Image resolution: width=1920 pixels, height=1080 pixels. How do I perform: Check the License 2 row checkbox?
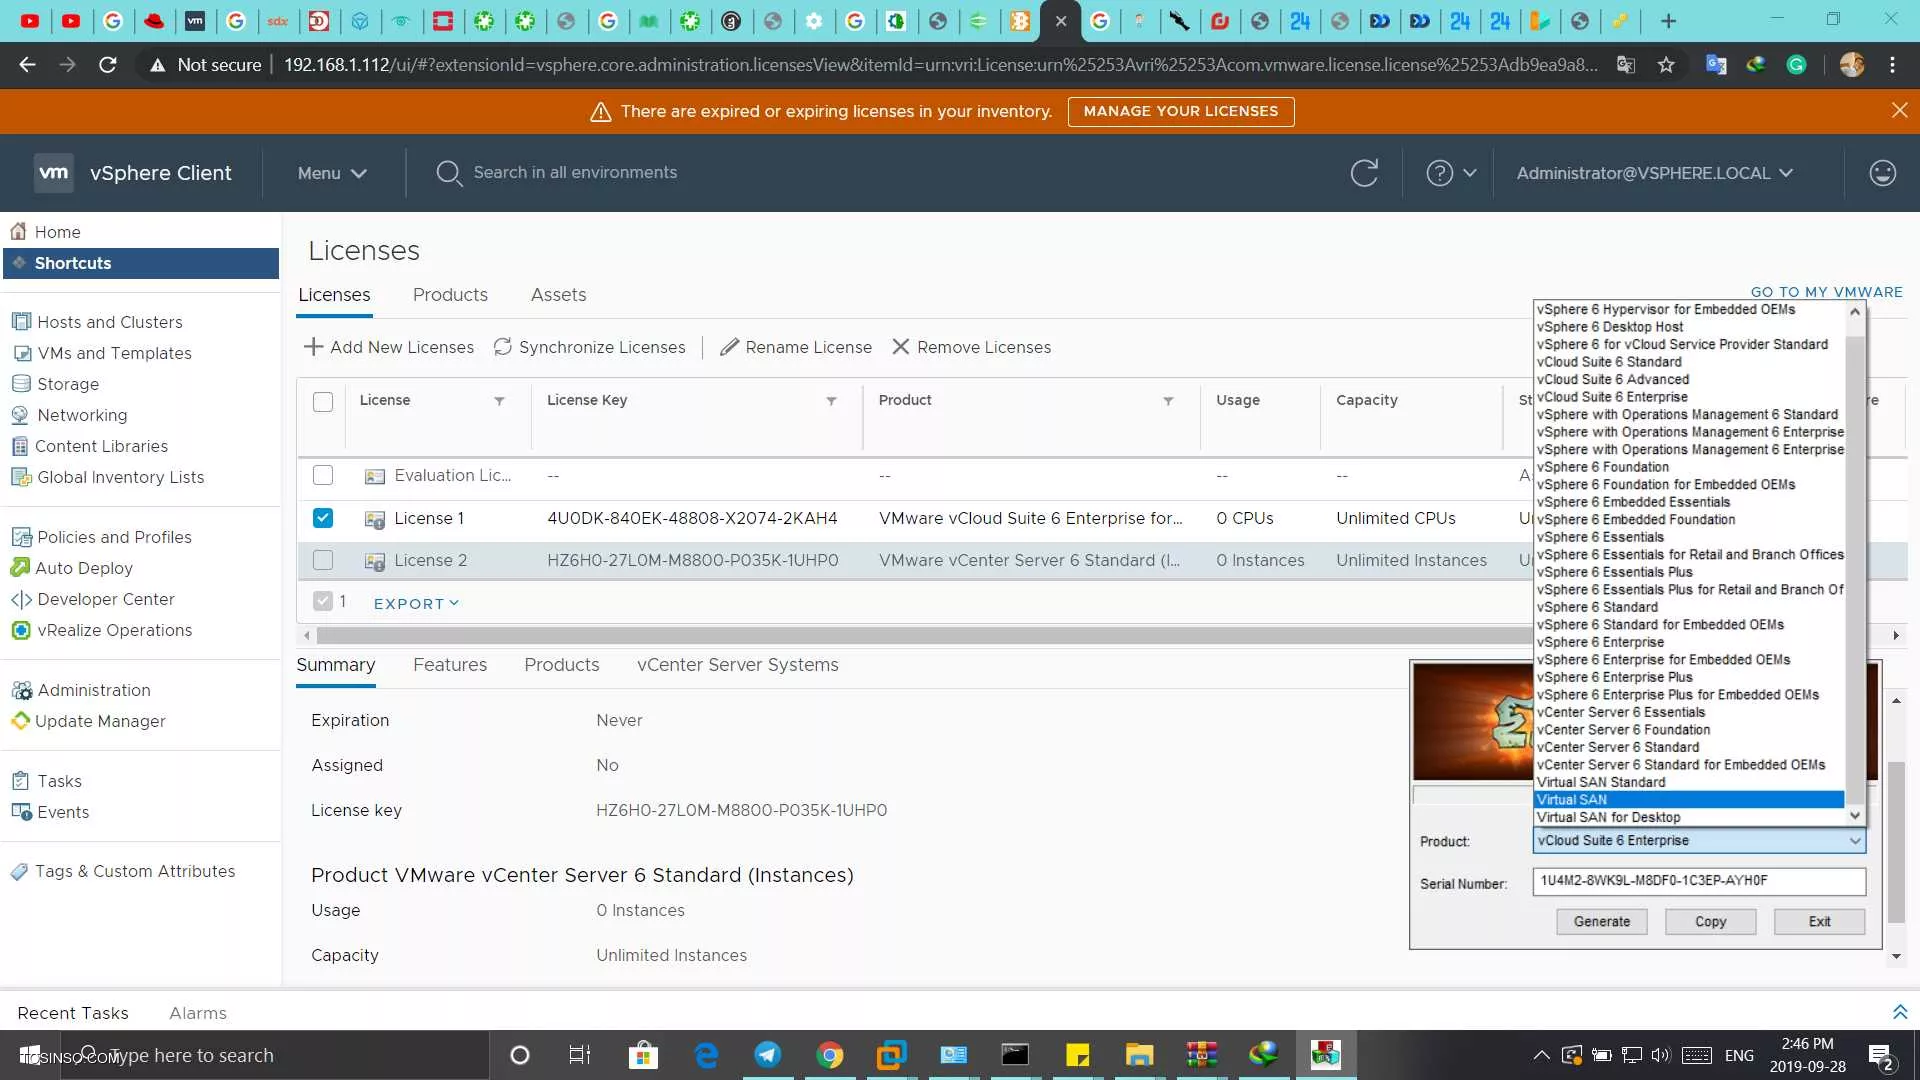coord(322,560)
